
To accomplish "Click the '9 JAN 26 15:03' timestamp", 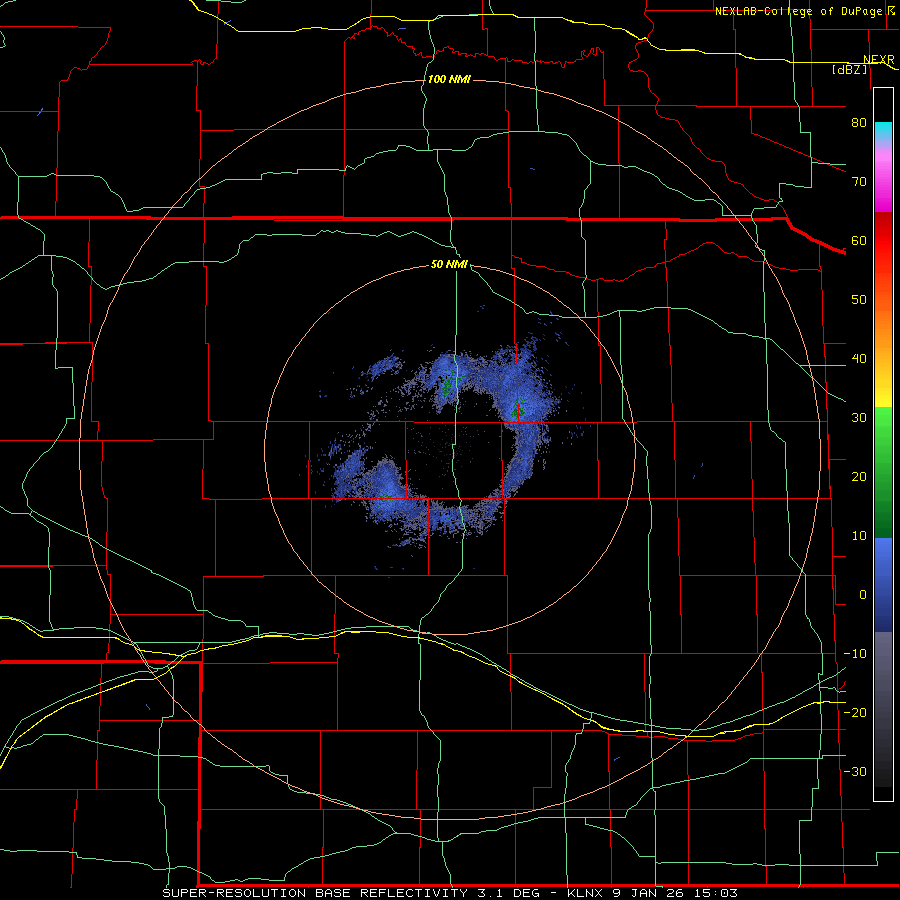I will click(x=674, y=893).
